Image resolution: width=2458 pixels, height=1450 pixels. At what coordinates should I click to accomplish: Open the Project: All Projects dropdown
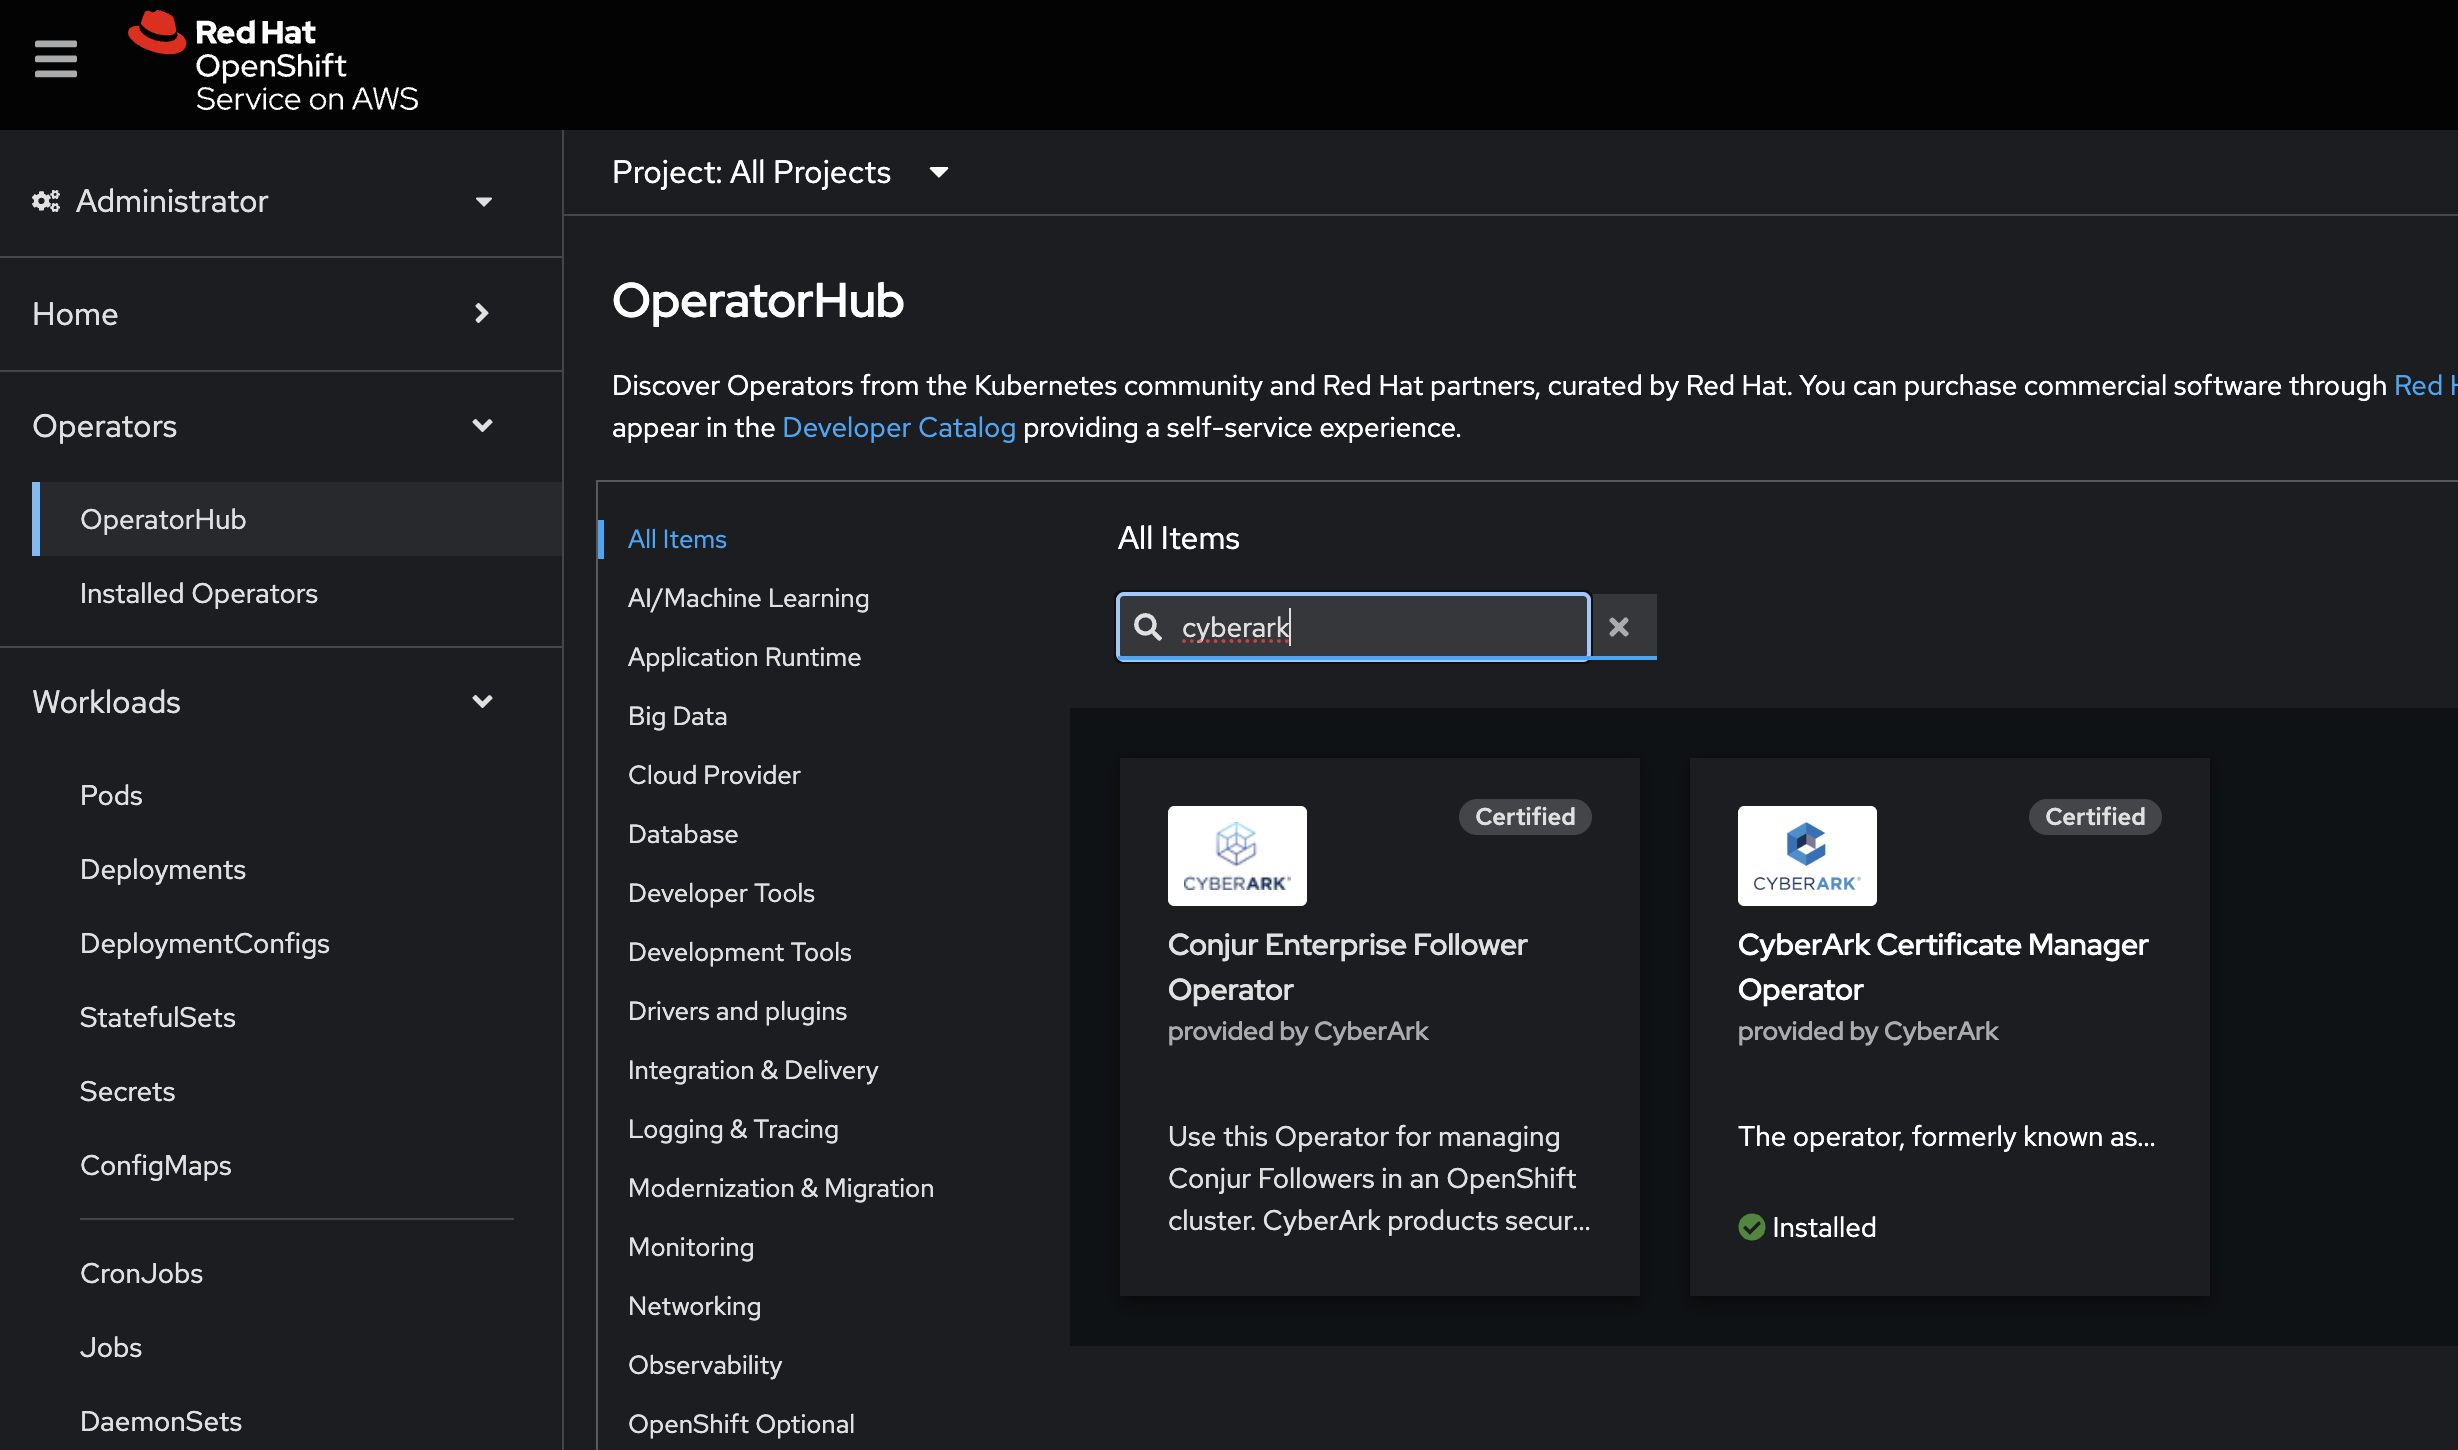pyautogui.click(x=780, y=172)
